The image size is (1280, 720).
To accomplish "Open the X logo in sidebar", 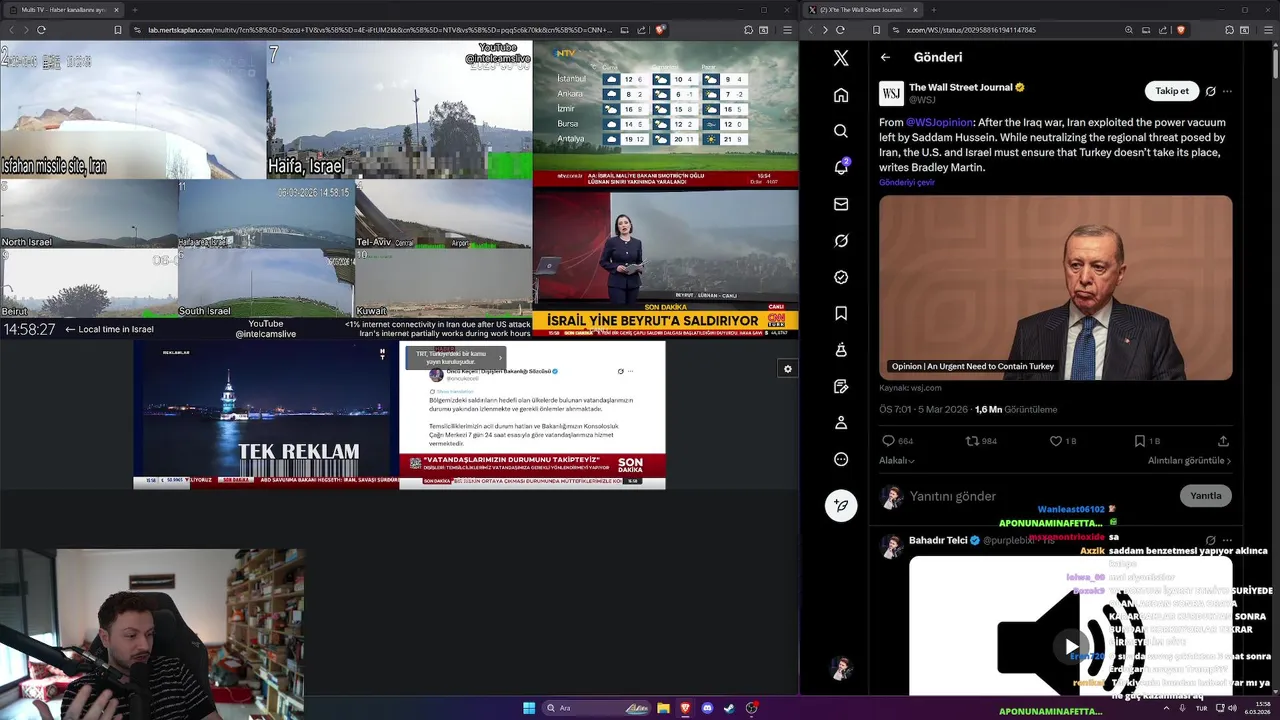I will [x=841, y=58].
